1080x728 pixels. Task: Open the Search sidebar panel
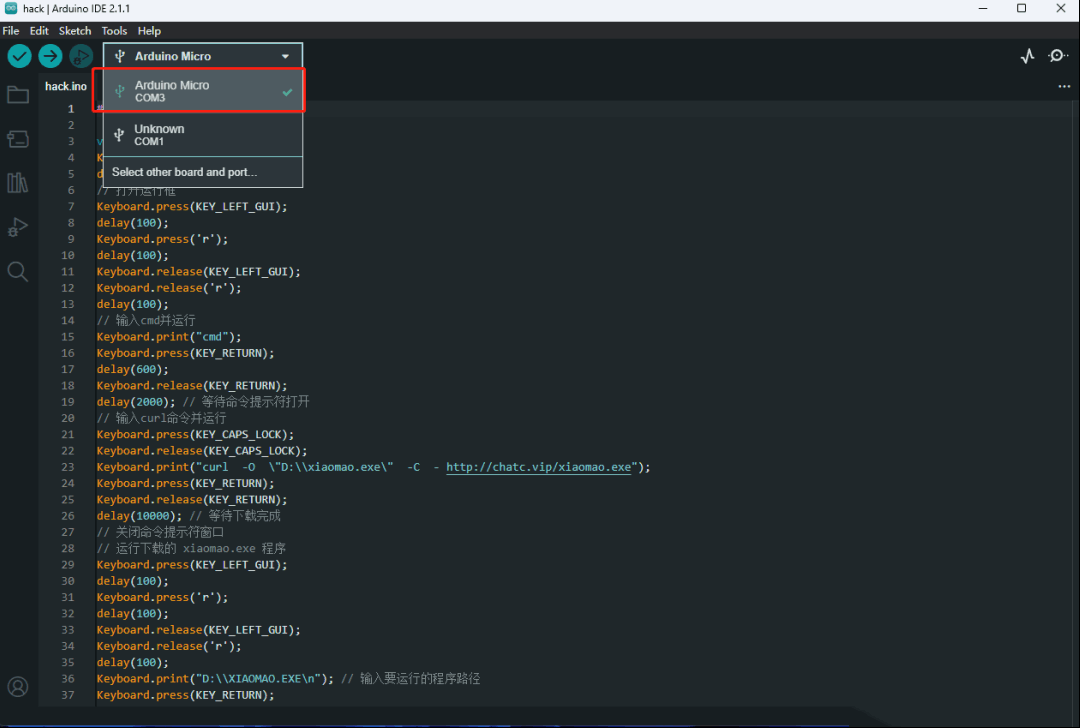(18, 271)
